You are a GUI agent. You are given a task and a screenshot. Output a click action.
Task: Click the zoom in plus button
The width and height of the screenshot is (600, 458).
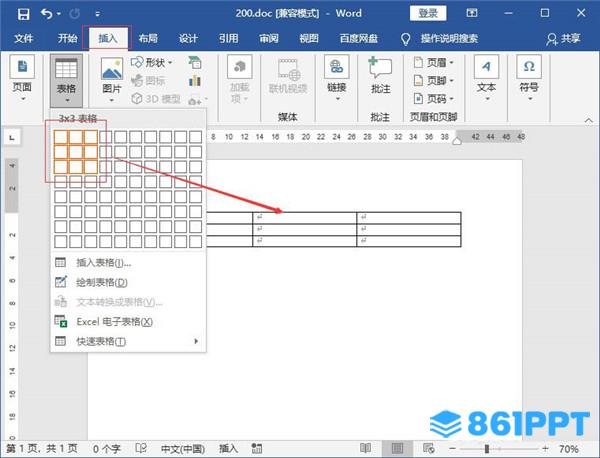click(x=546, y=448)
